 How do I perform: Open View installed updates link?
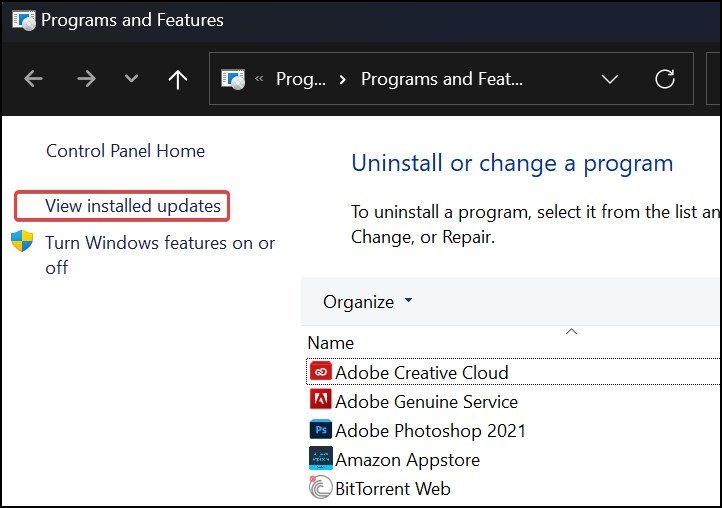pos(133,206)
